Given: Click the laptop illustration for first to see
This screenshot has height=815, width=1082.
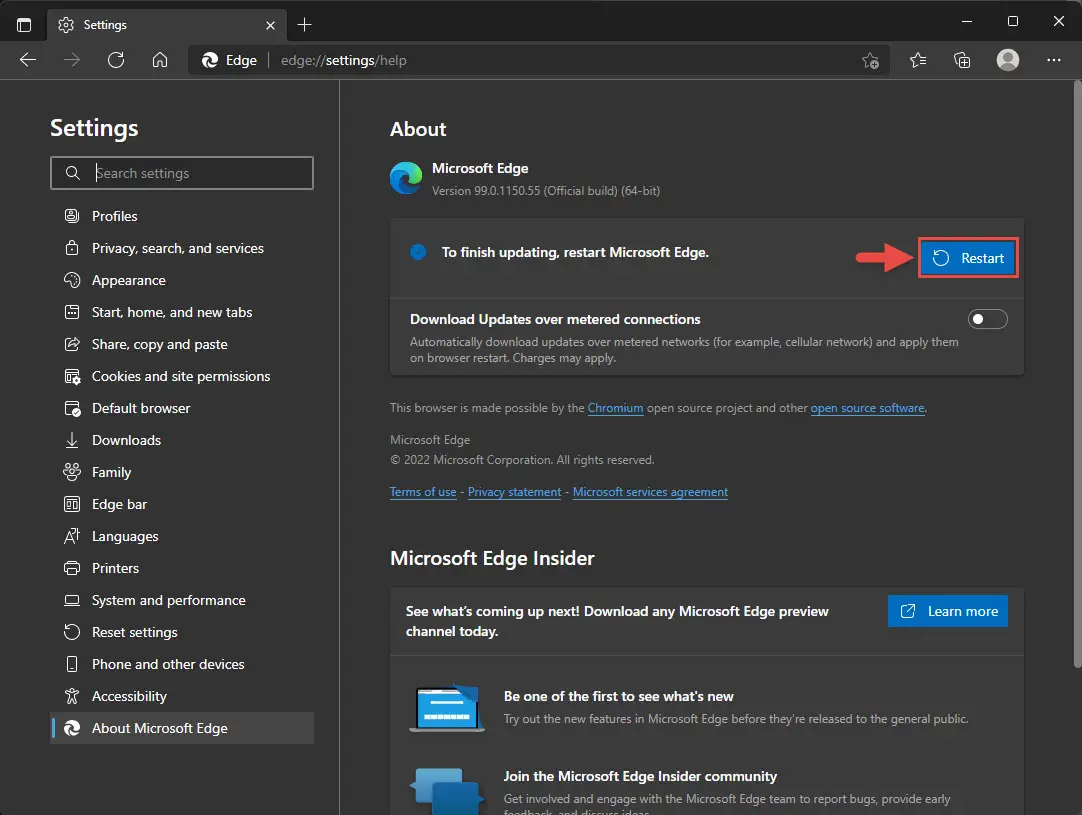Looking at the screenshot, I should point(446,708).
